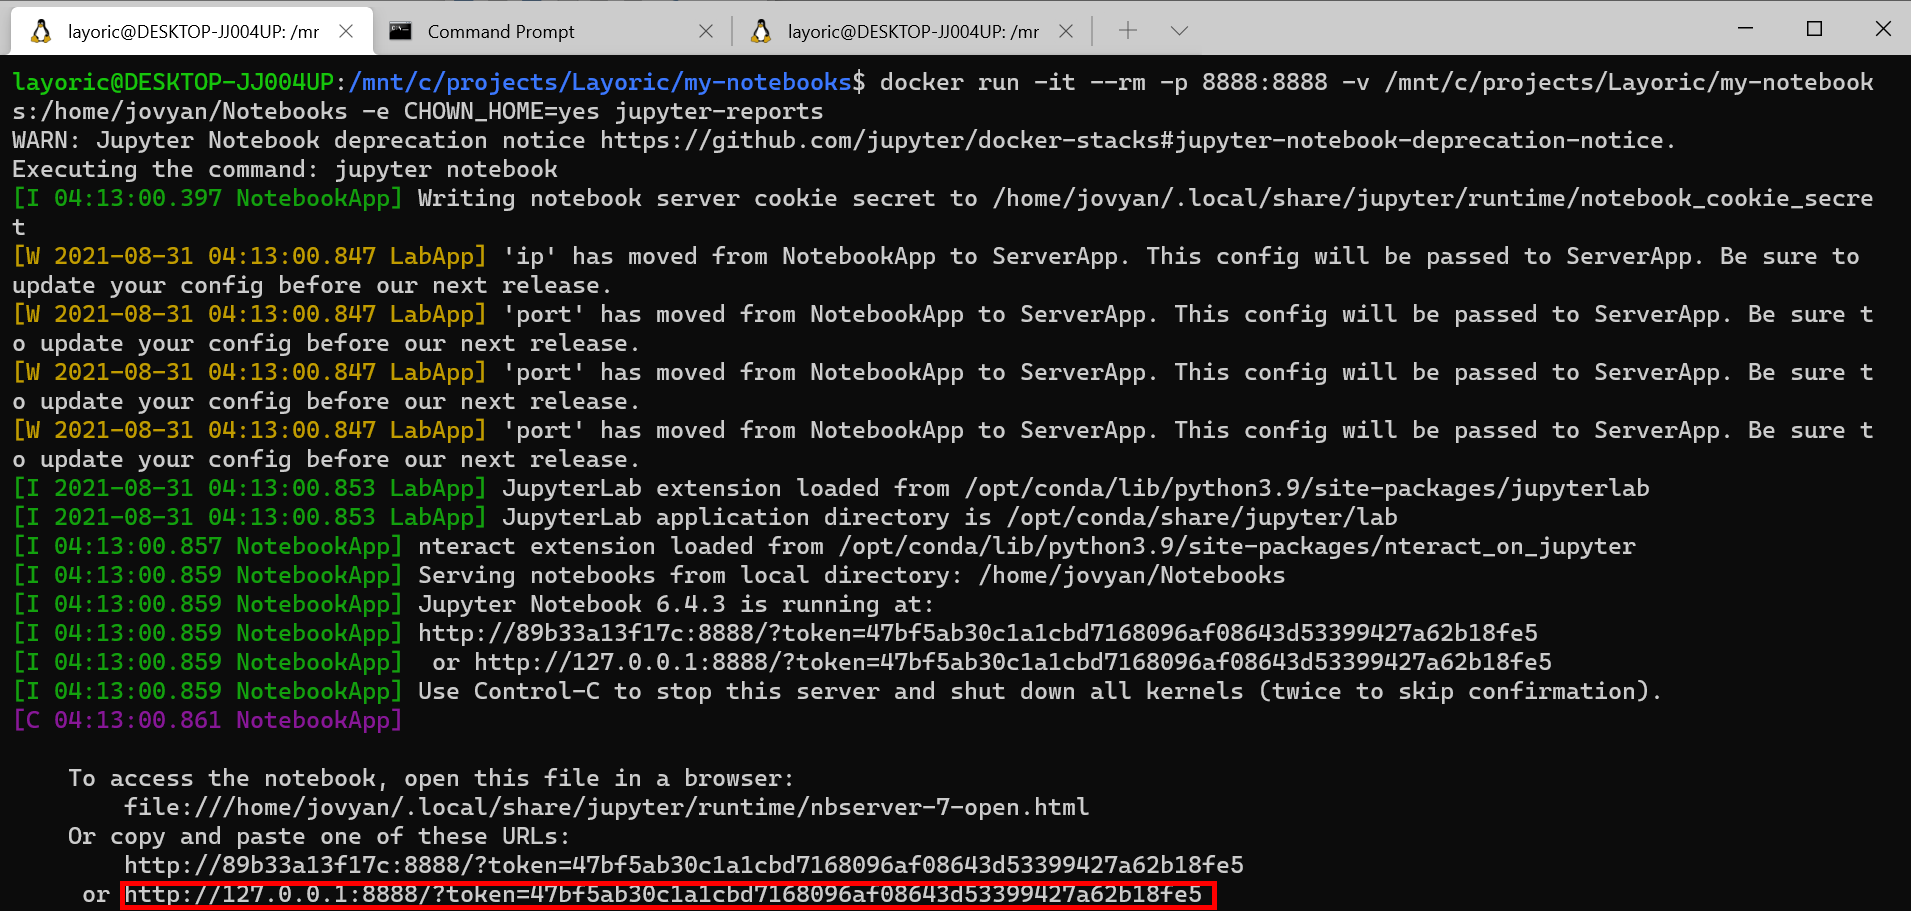The width and height of the screenshot is (1911, 911).
Task: Click the 'ip' has moved warning line
Action: pyautogui.click(x=936, y=270)
